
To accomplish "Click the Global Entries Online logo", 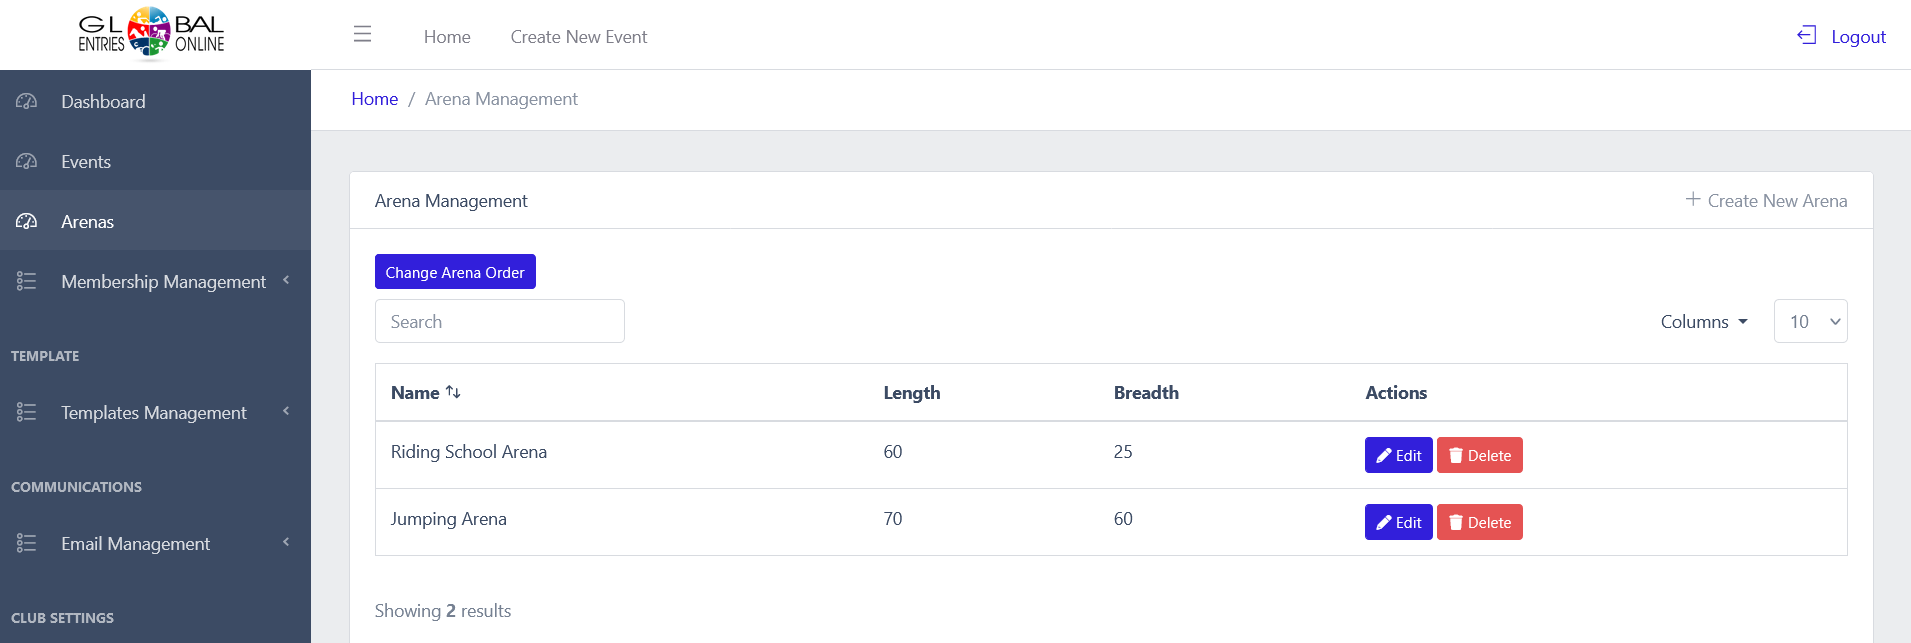I will pos(151,34).
